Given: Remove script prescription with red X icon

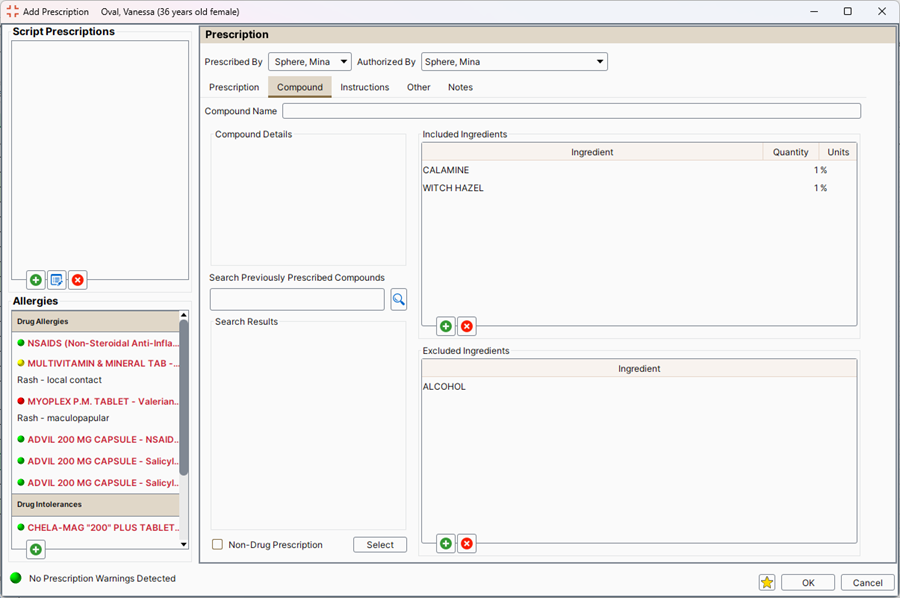Looking at the screenshot, I should pos(78,280).
